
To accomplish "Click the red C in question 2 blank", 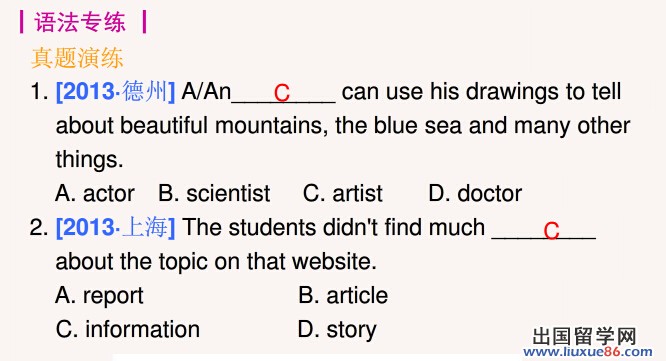I will (551, 231).
